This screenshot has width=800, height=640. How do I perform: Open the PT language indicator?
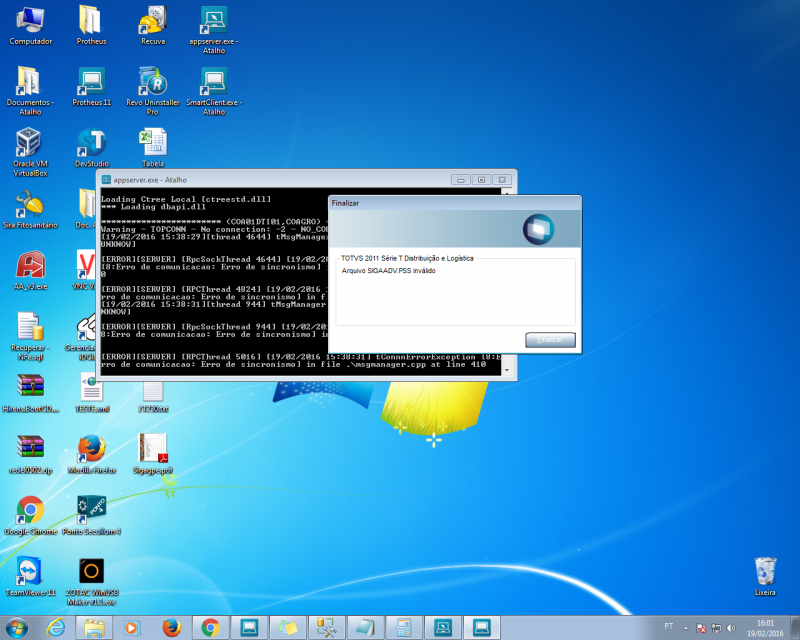click(x=668, y=626)
